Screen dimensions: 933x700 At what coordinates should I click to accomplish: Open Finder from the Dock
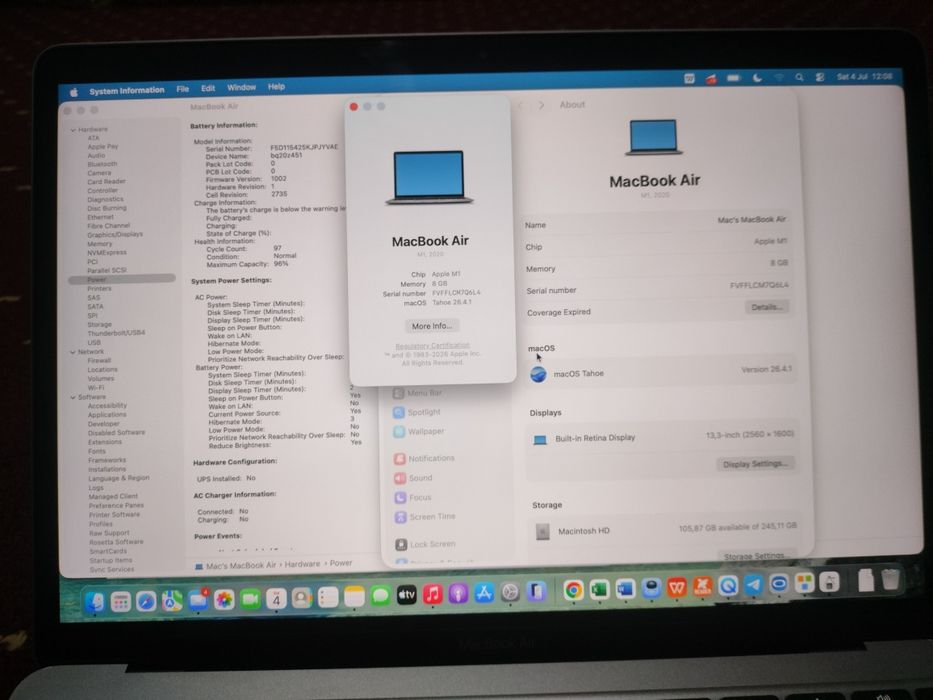(95, 602)
